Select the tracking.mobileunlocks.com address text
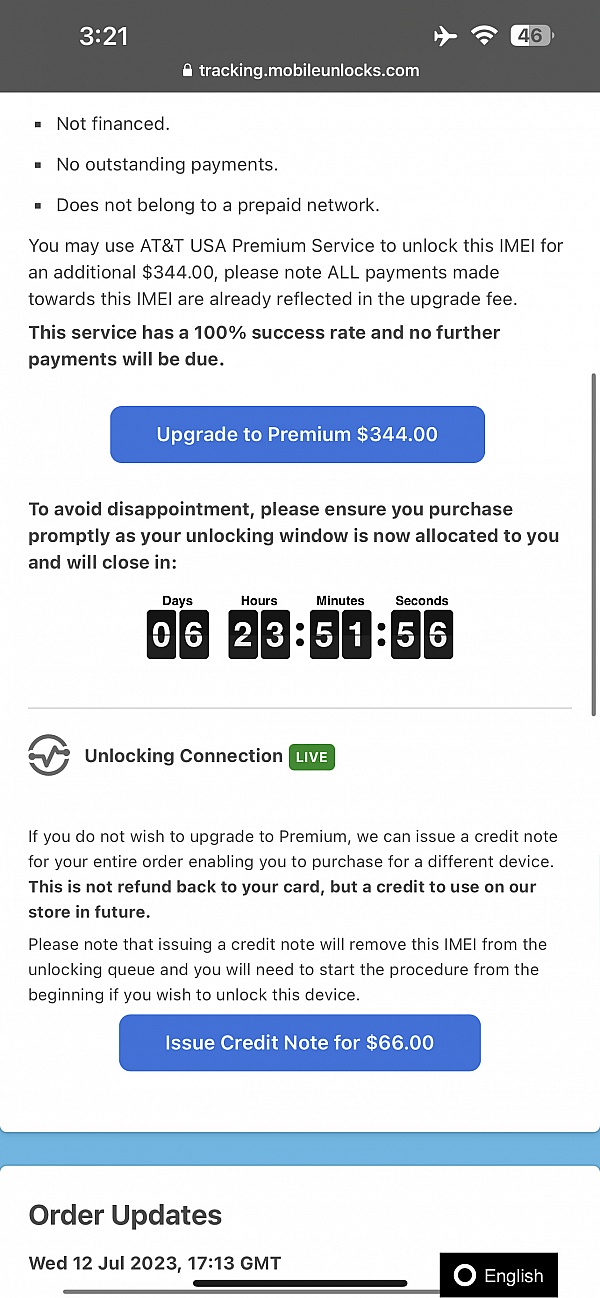The width and height of the screenshot is (600, 1298). 309,70
